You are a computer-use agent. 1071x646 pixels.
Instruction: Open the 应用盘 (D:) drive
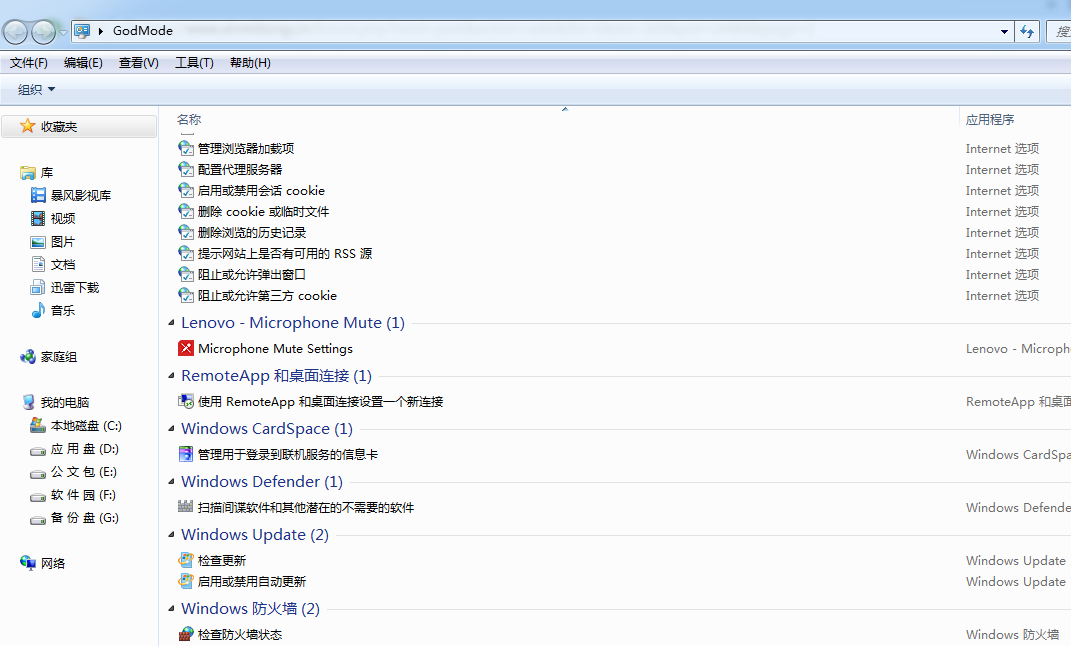coord(74,449)
